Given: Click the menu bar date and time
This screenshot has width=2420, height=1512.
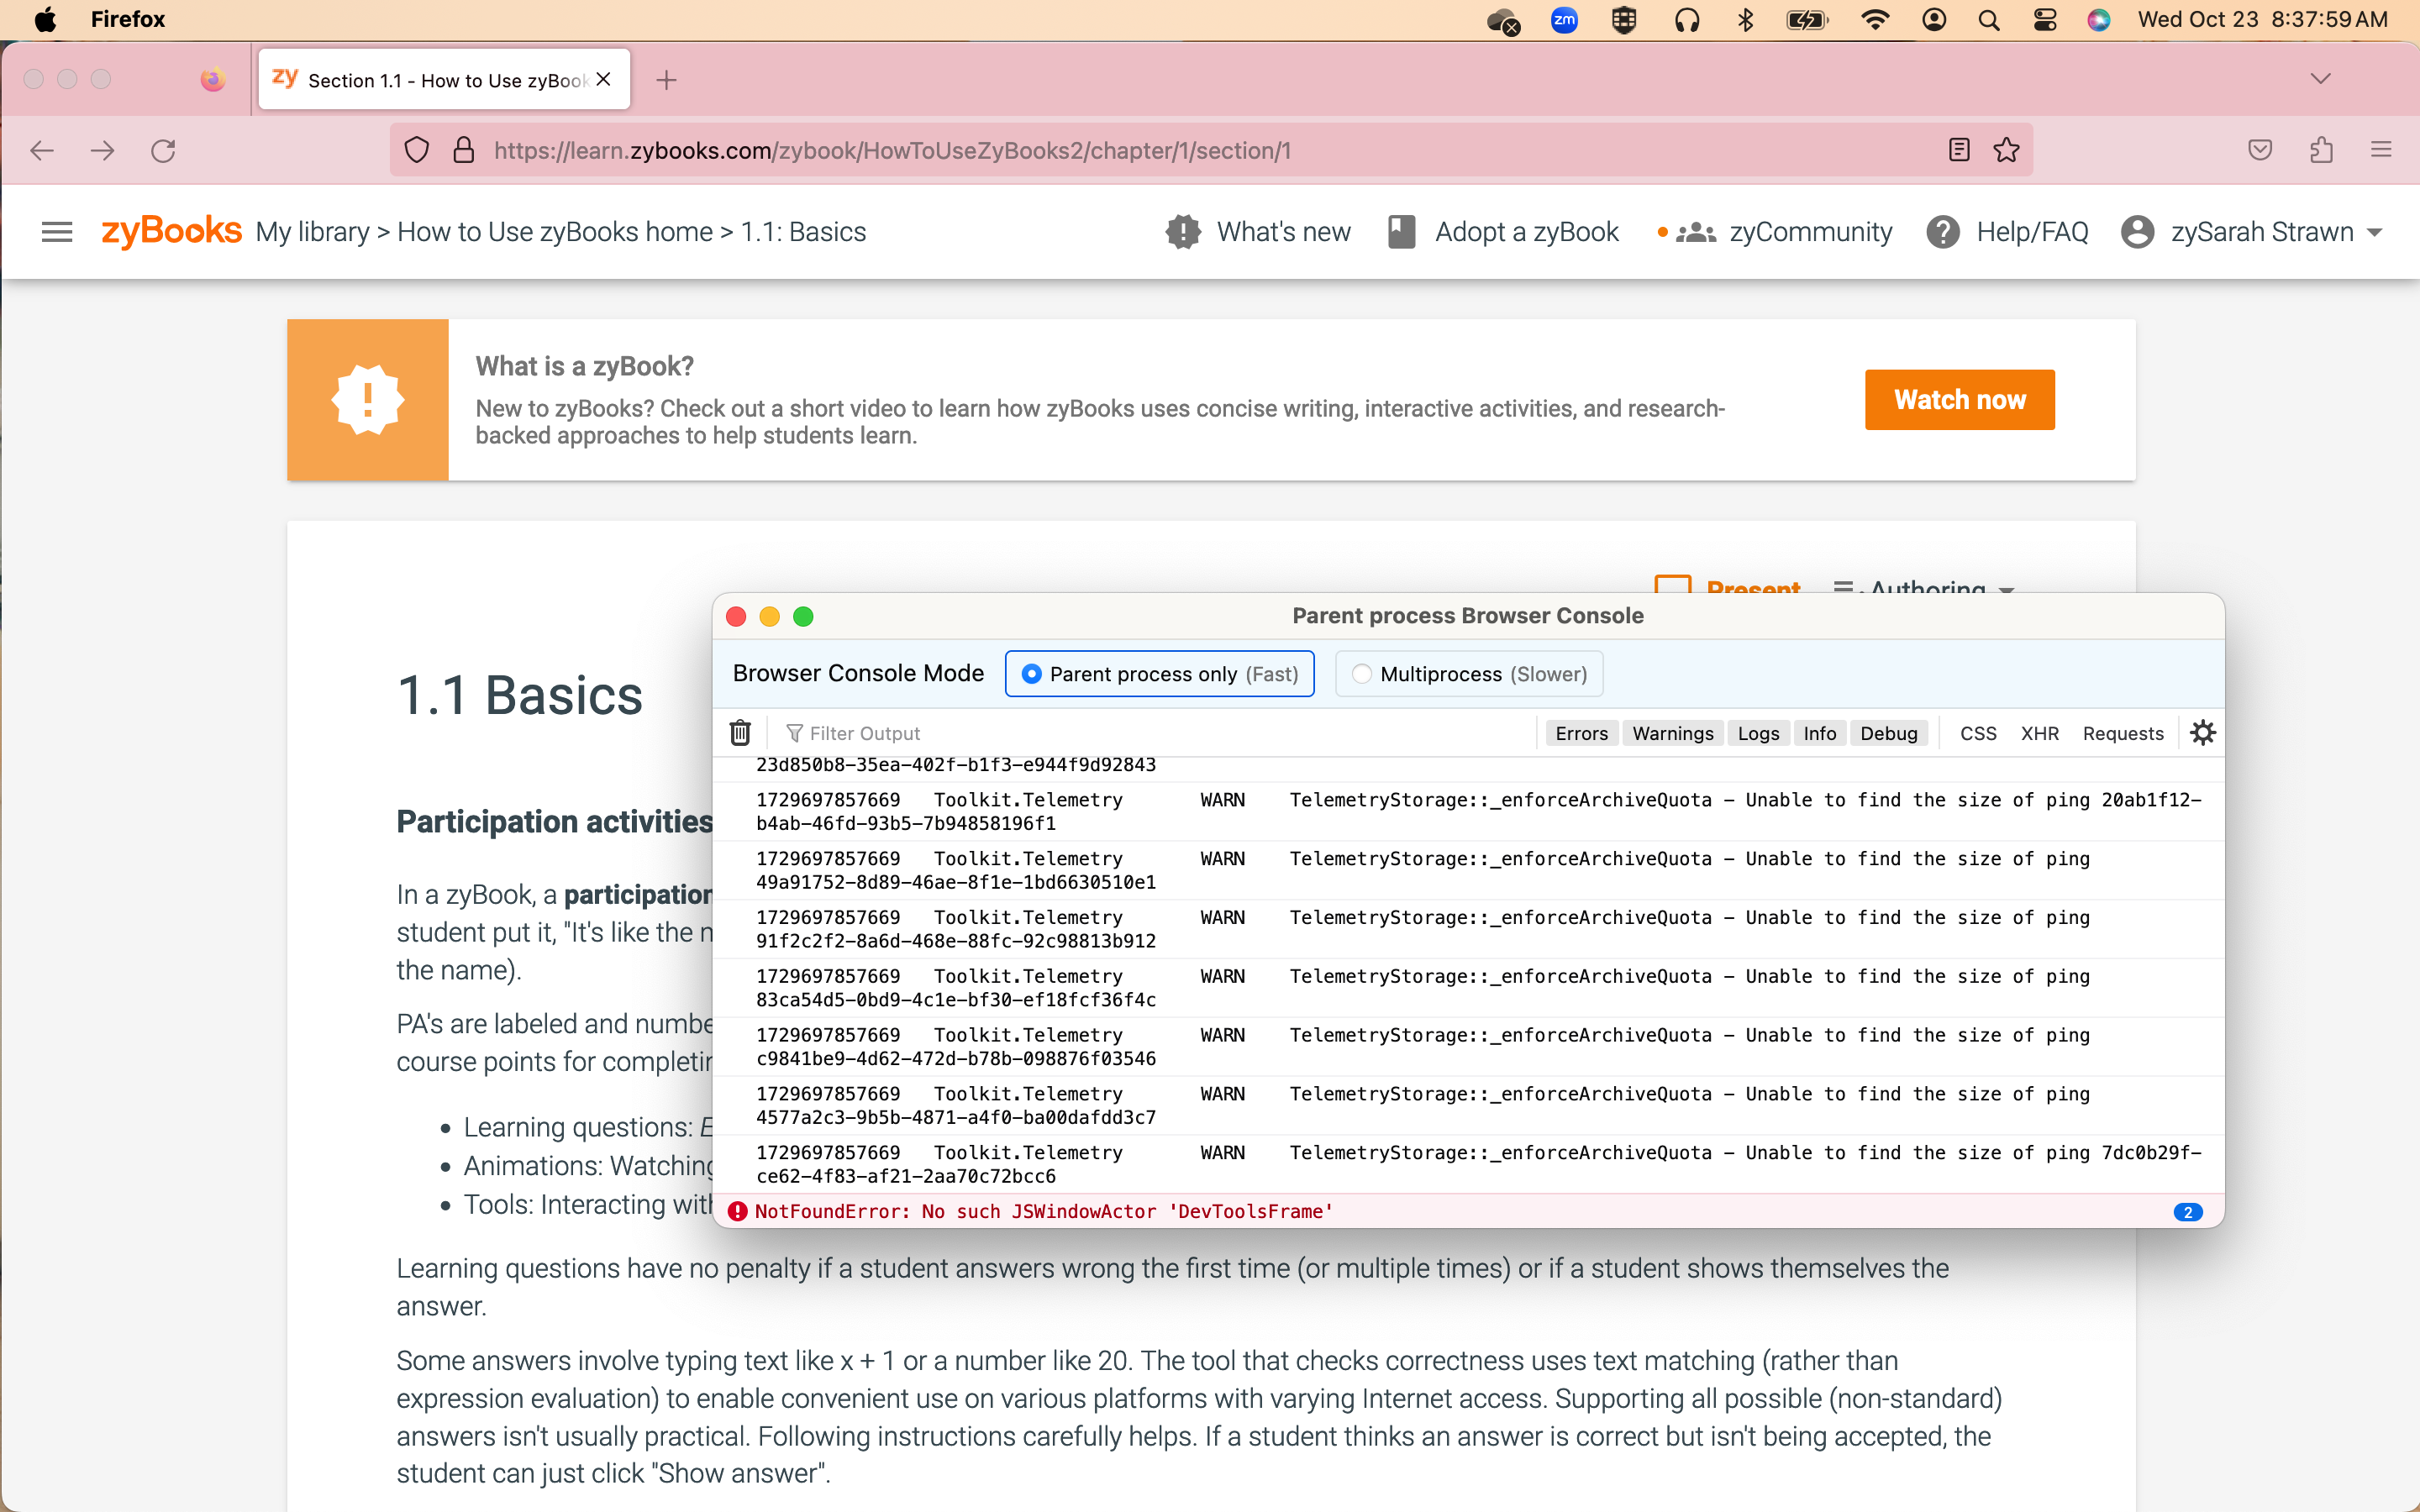Looking at the screenshot, I should click(x=2262, y=20).
